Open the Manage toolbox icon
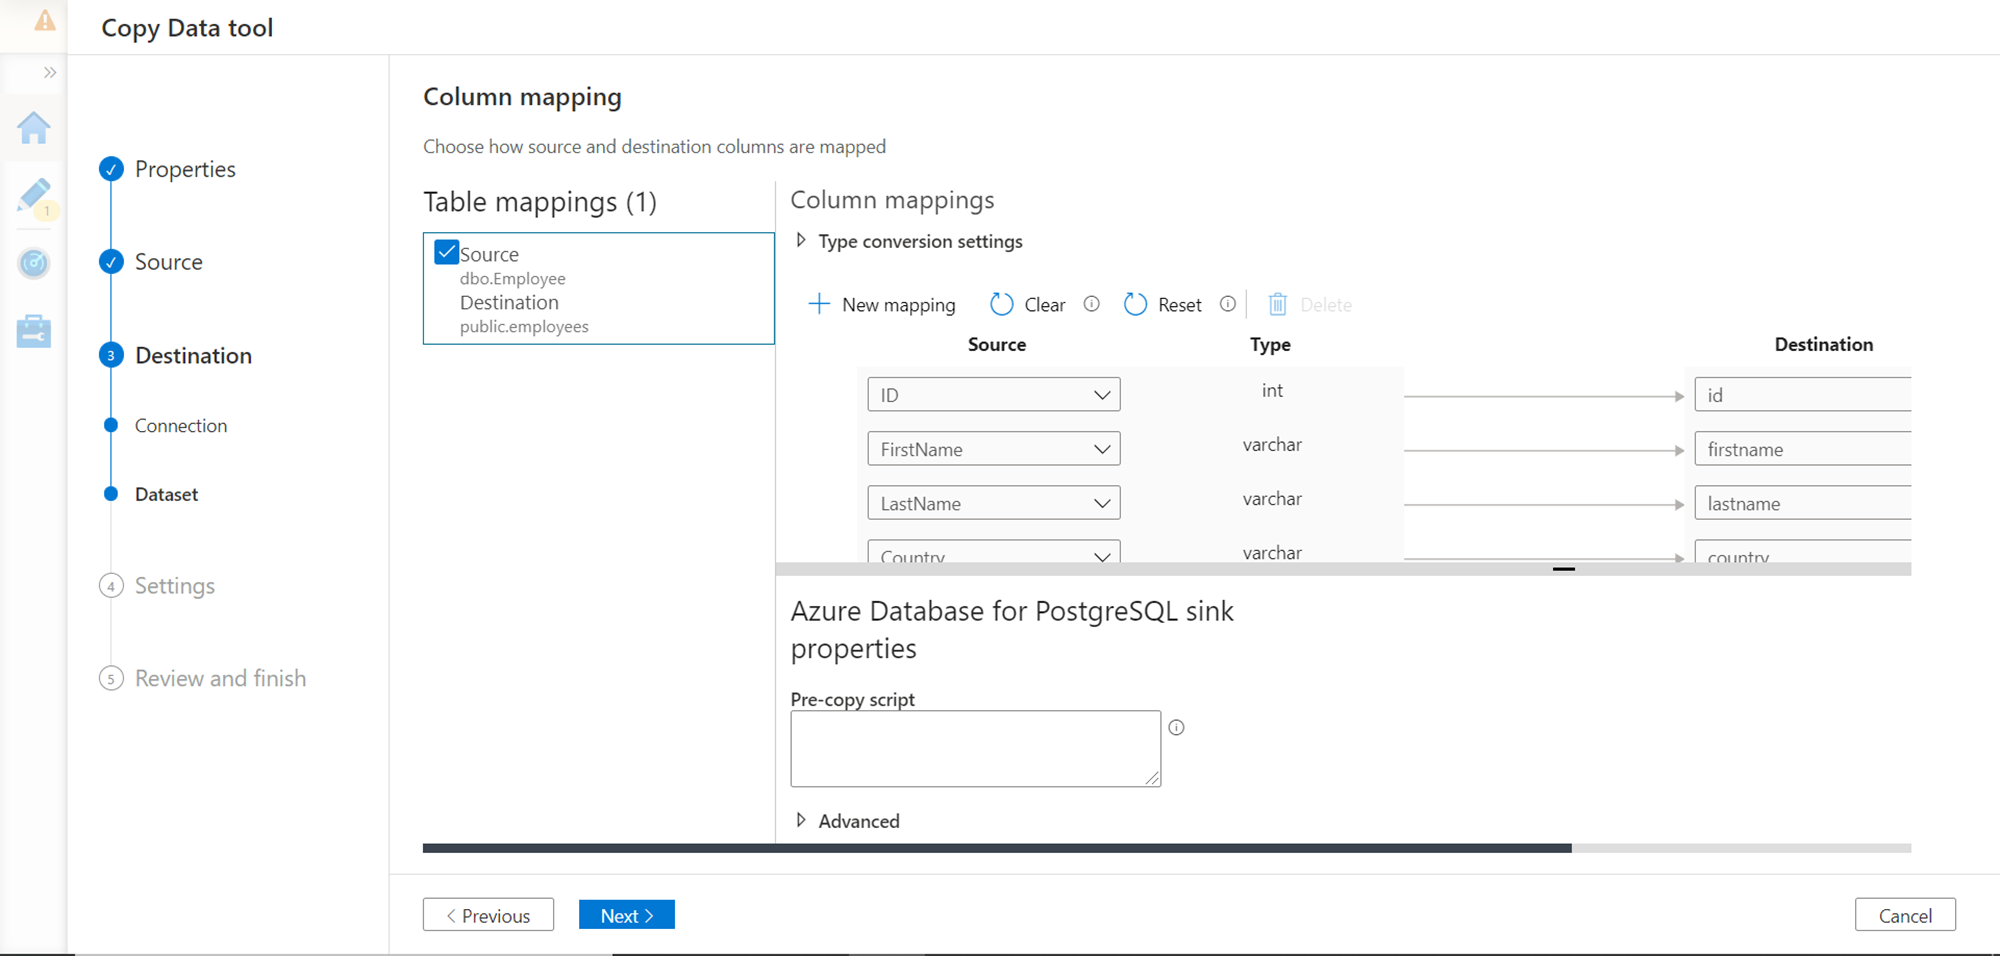 click(34, 331)
